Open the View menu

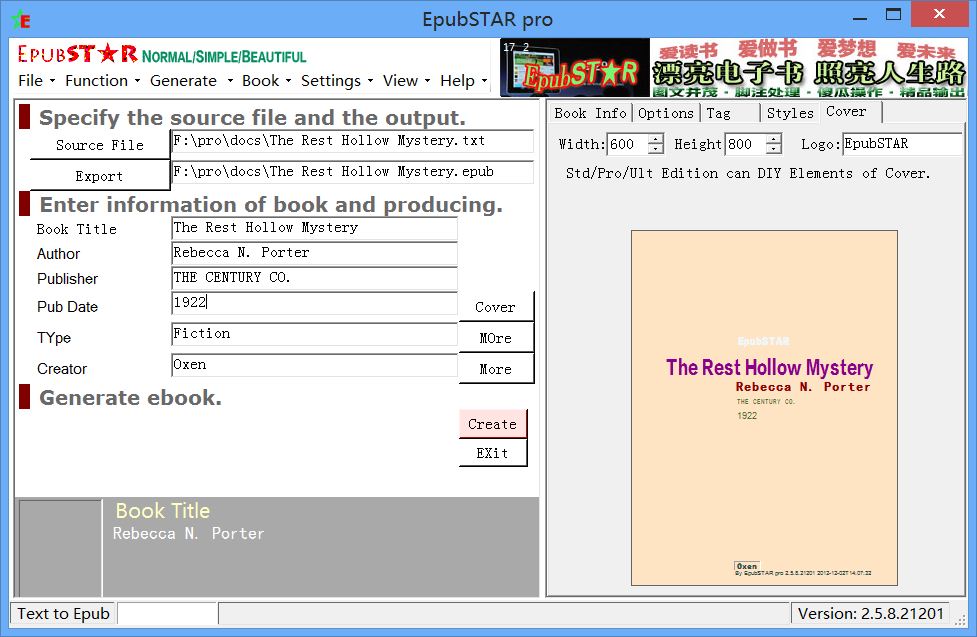pyautogui.click(x=406, y=81)
